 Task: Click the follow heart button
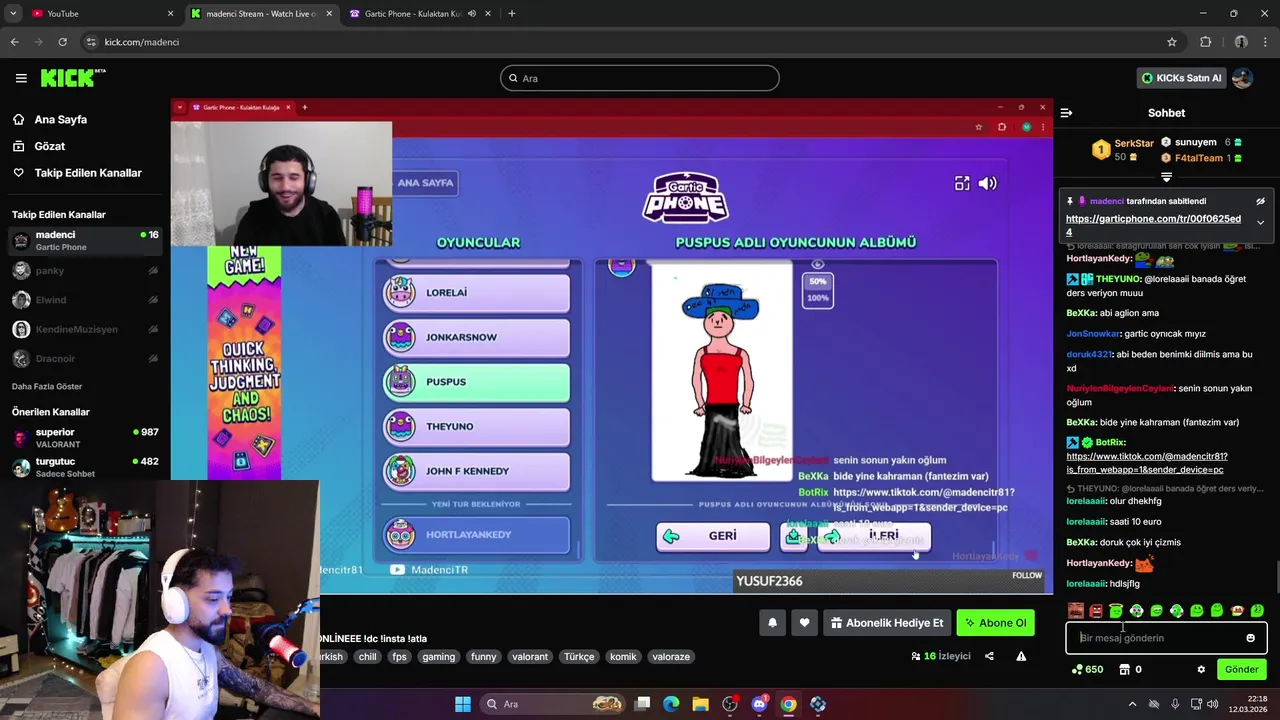click(x=804, y=623)
